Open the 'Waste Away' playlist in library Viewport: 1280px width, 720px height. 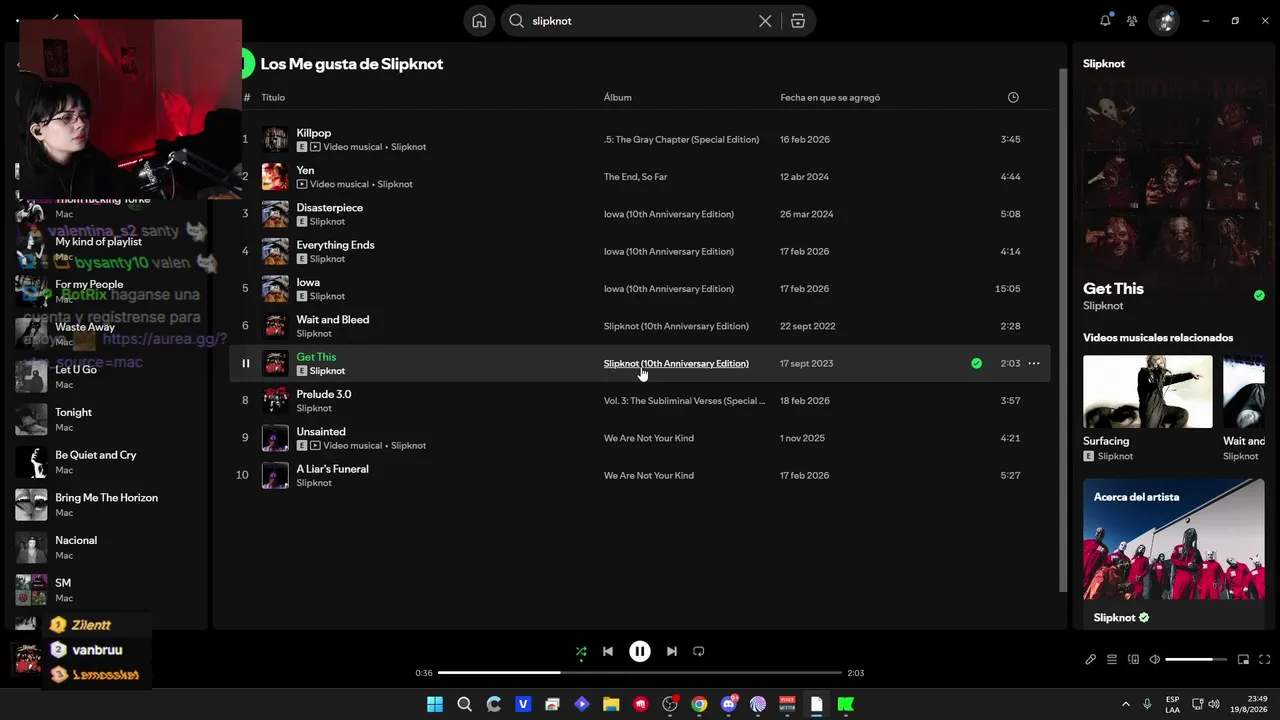point(85,327)
